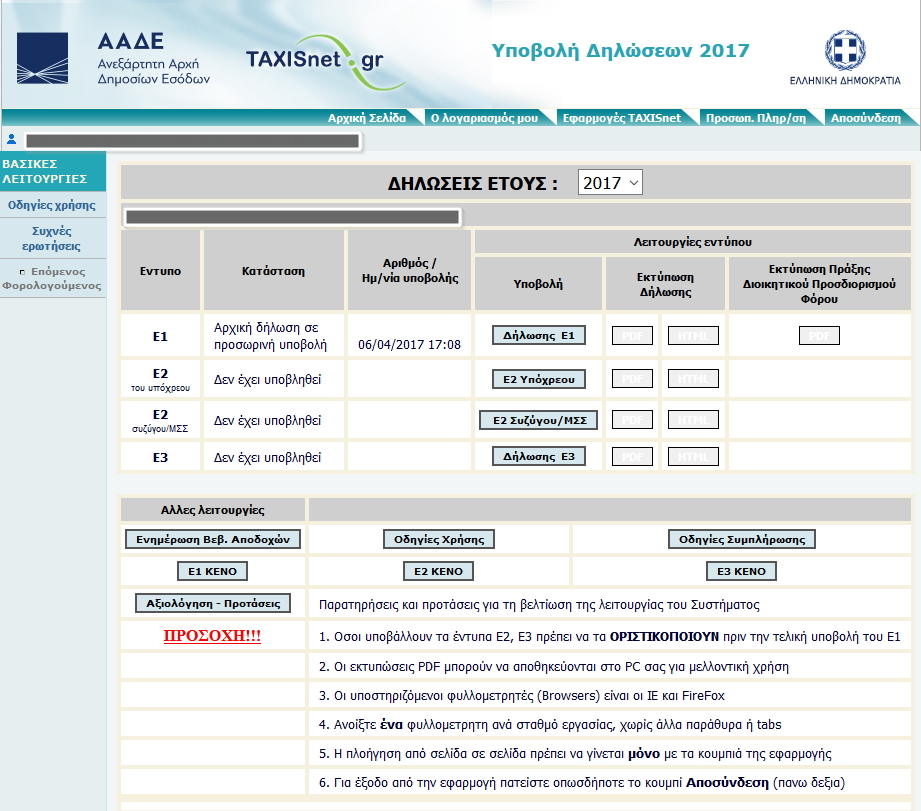
Task: Download blank Ε3 ΚΕΝΟ form
Action: click(x=741, y=572)
